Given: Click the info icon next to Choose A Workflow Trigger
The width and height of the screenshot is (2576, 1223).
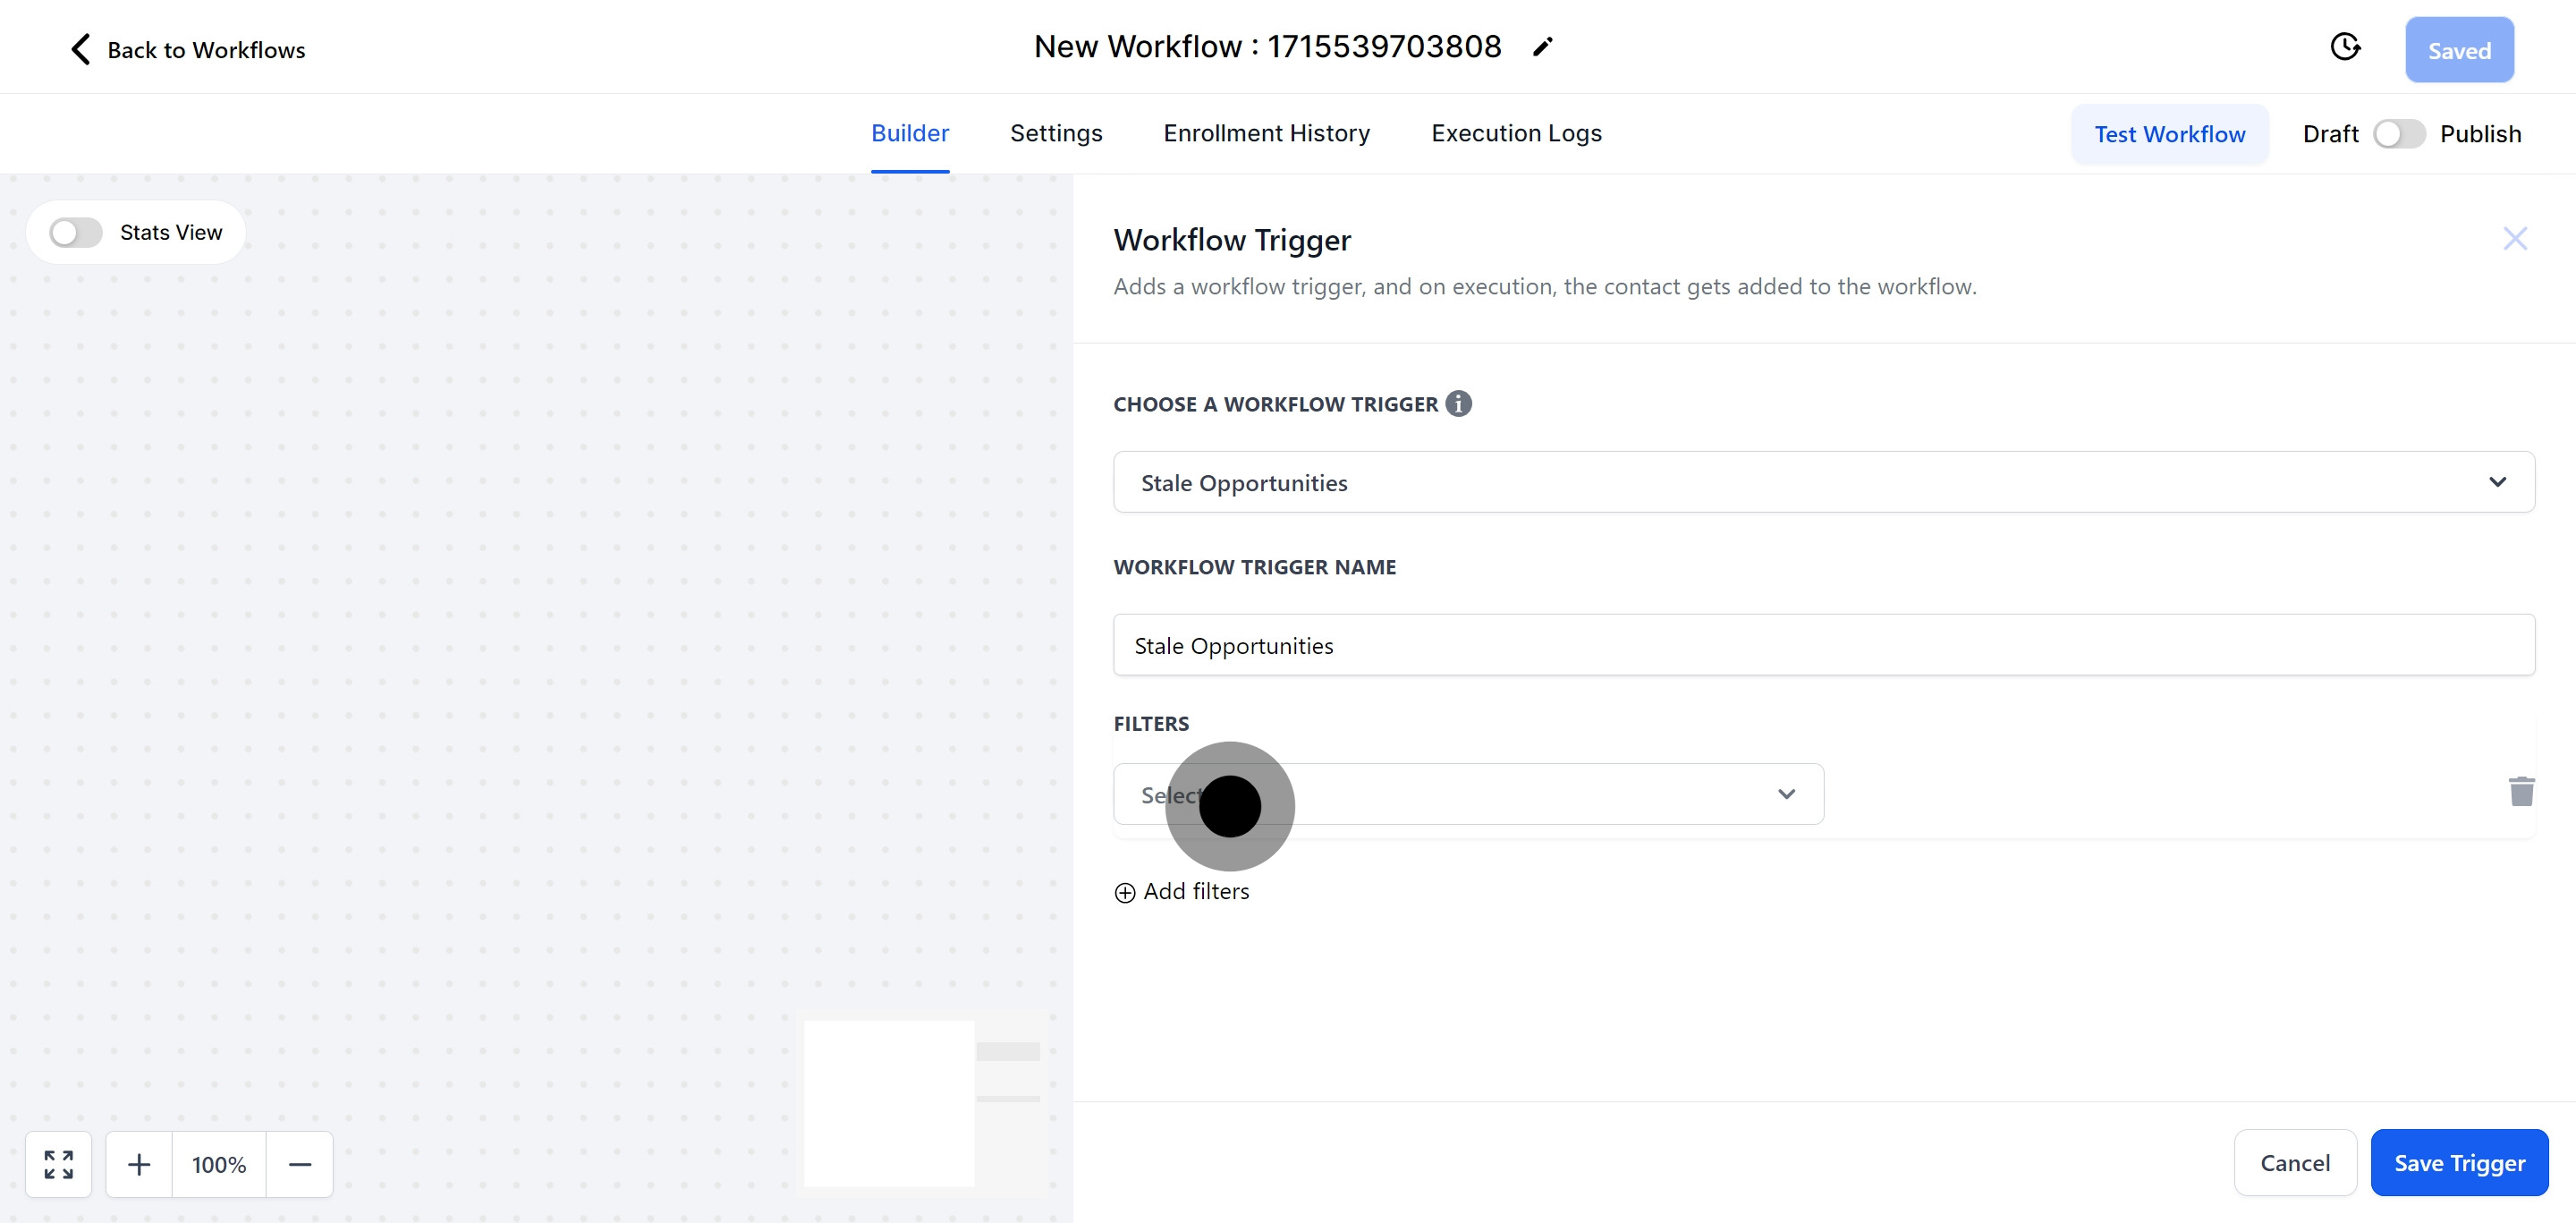Looking at the screenshot, I should 1458,403.
